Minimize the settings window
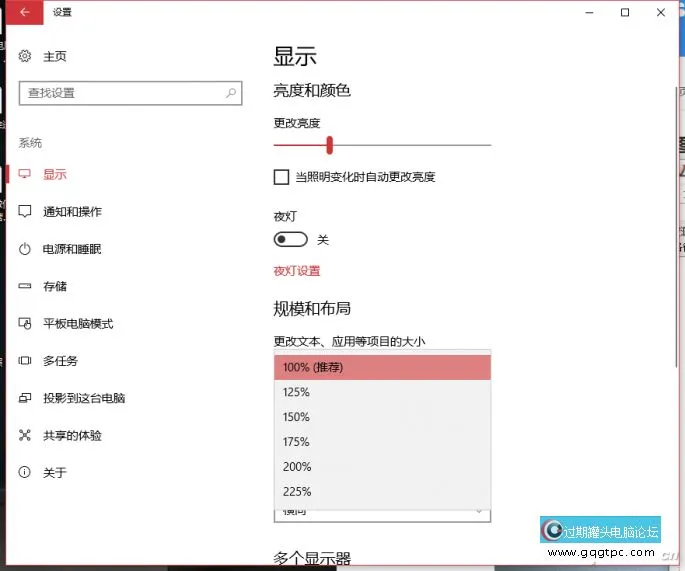This screenshot has height=571, width=685. pyautogui.click(x=589, y=13)
